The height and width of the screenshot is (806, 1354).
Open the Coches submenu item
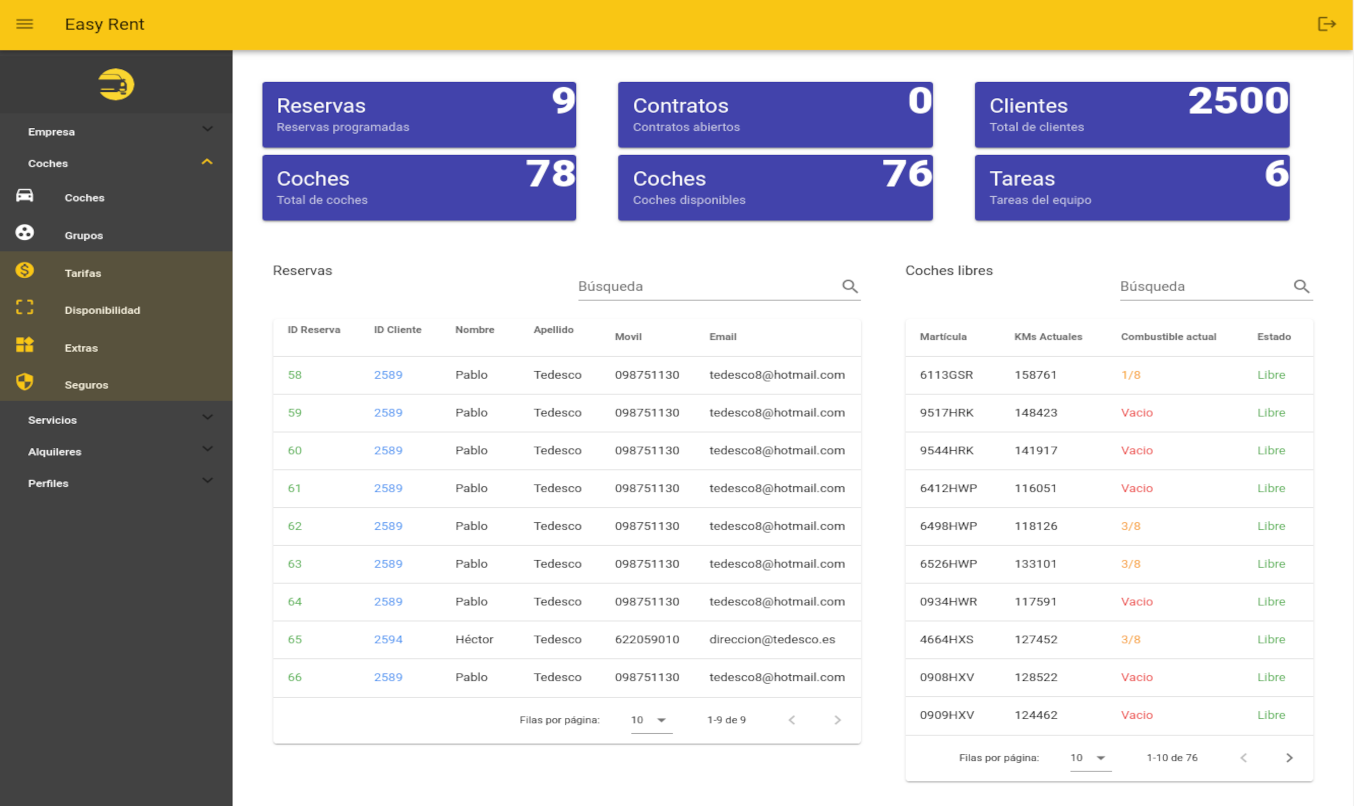pos(116,197)
